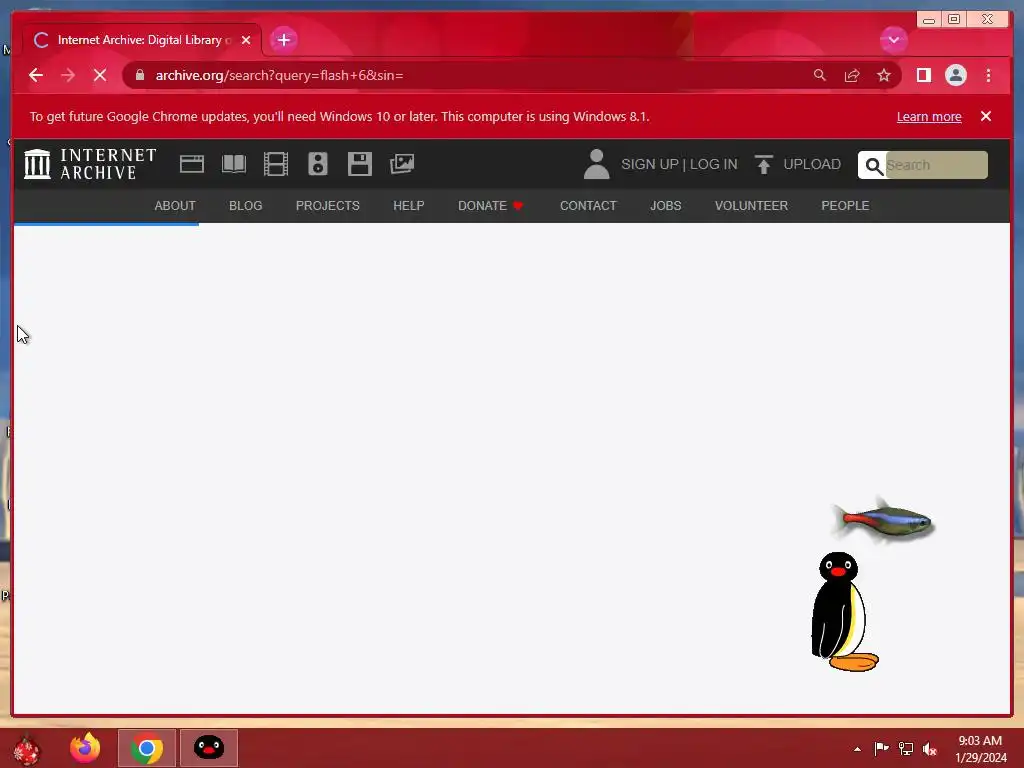Open the network tray icon
1024x768 pixels.
[x=906, y=749]
